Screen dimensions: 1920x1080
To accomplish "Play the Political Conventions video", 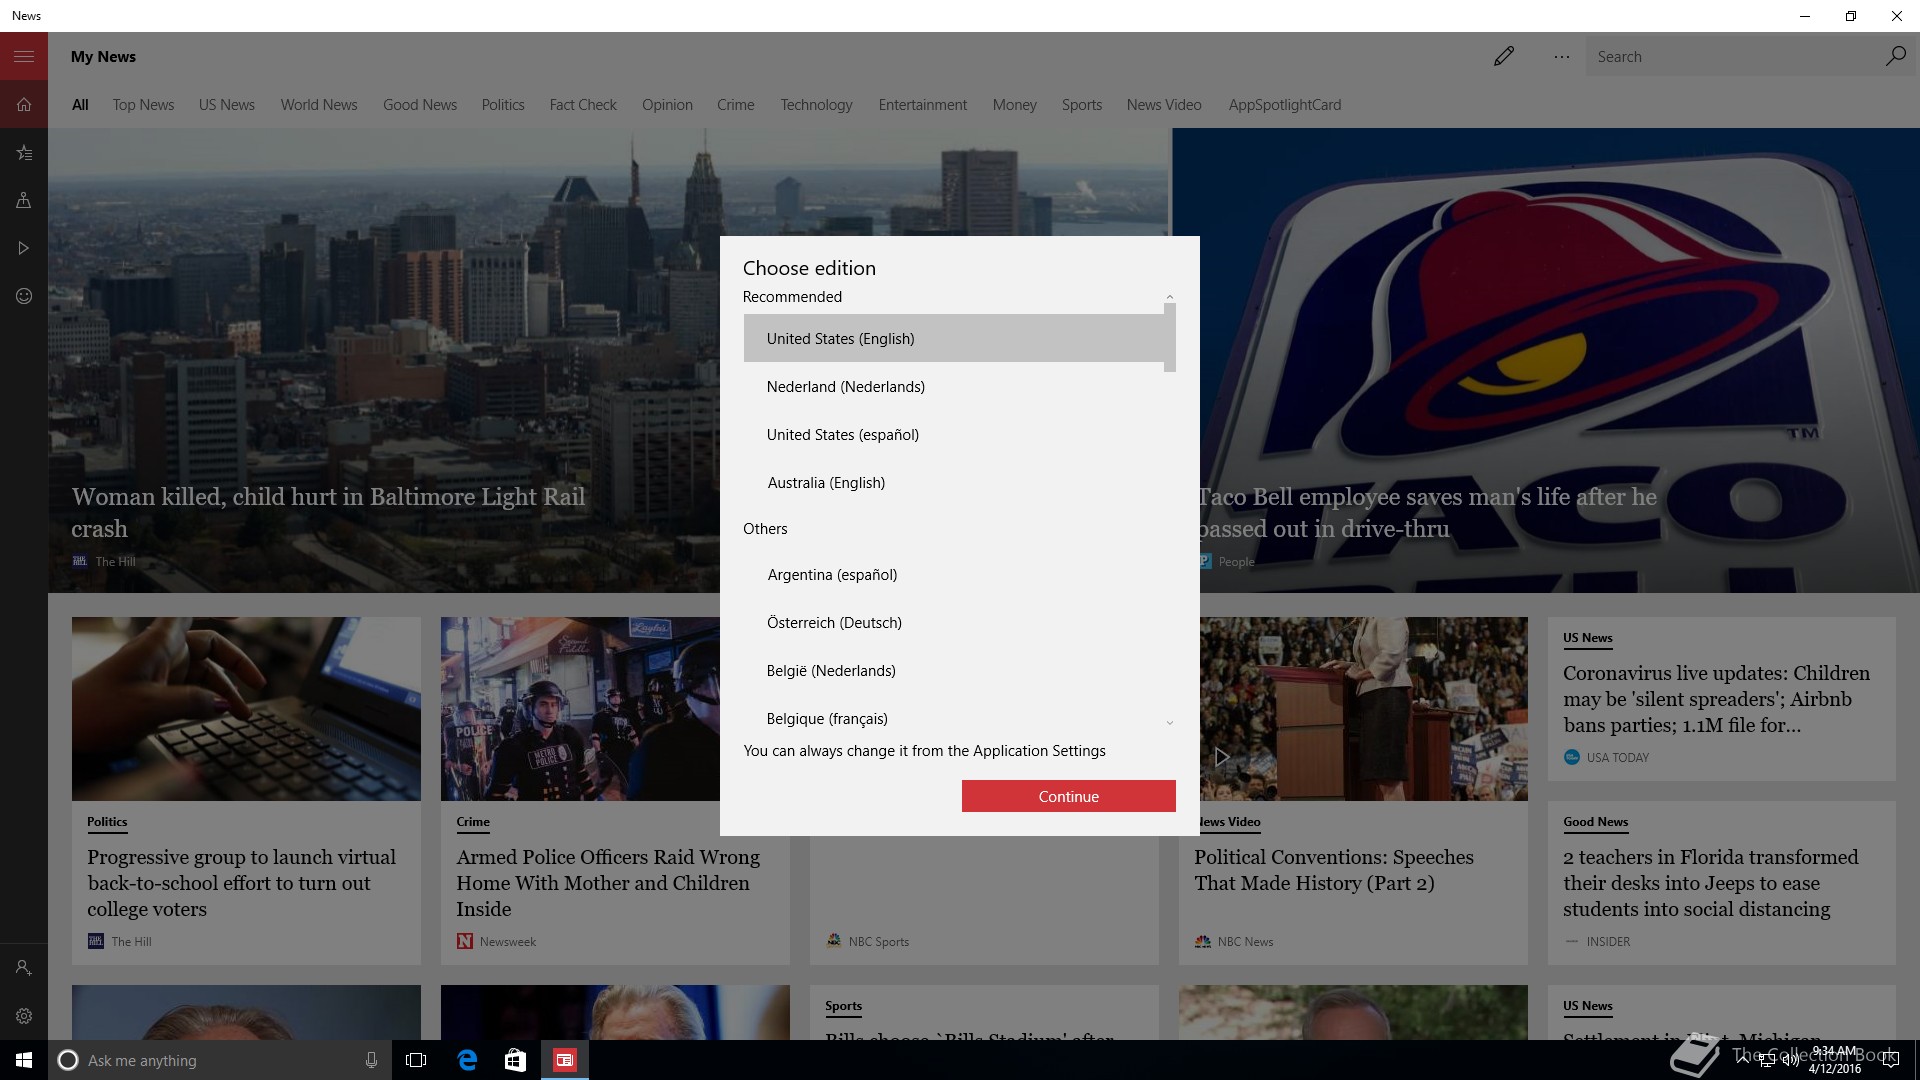I will pyautogui.click(x=1222, y=757).
